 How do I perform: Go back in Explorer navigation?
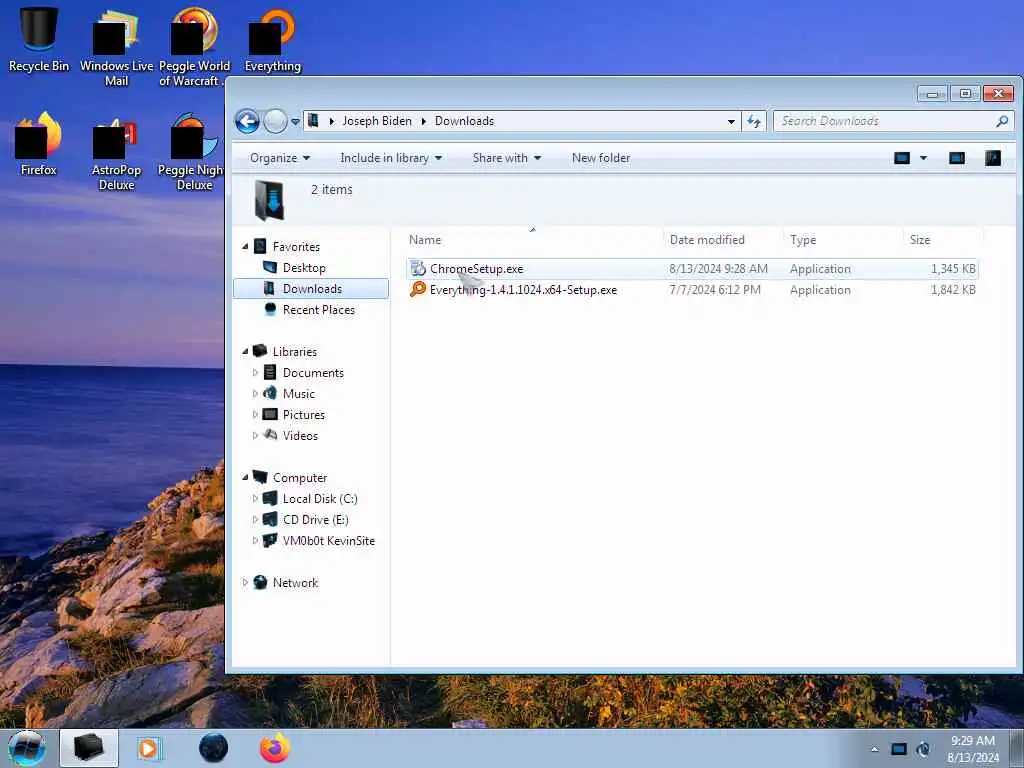tap(248, 121)
